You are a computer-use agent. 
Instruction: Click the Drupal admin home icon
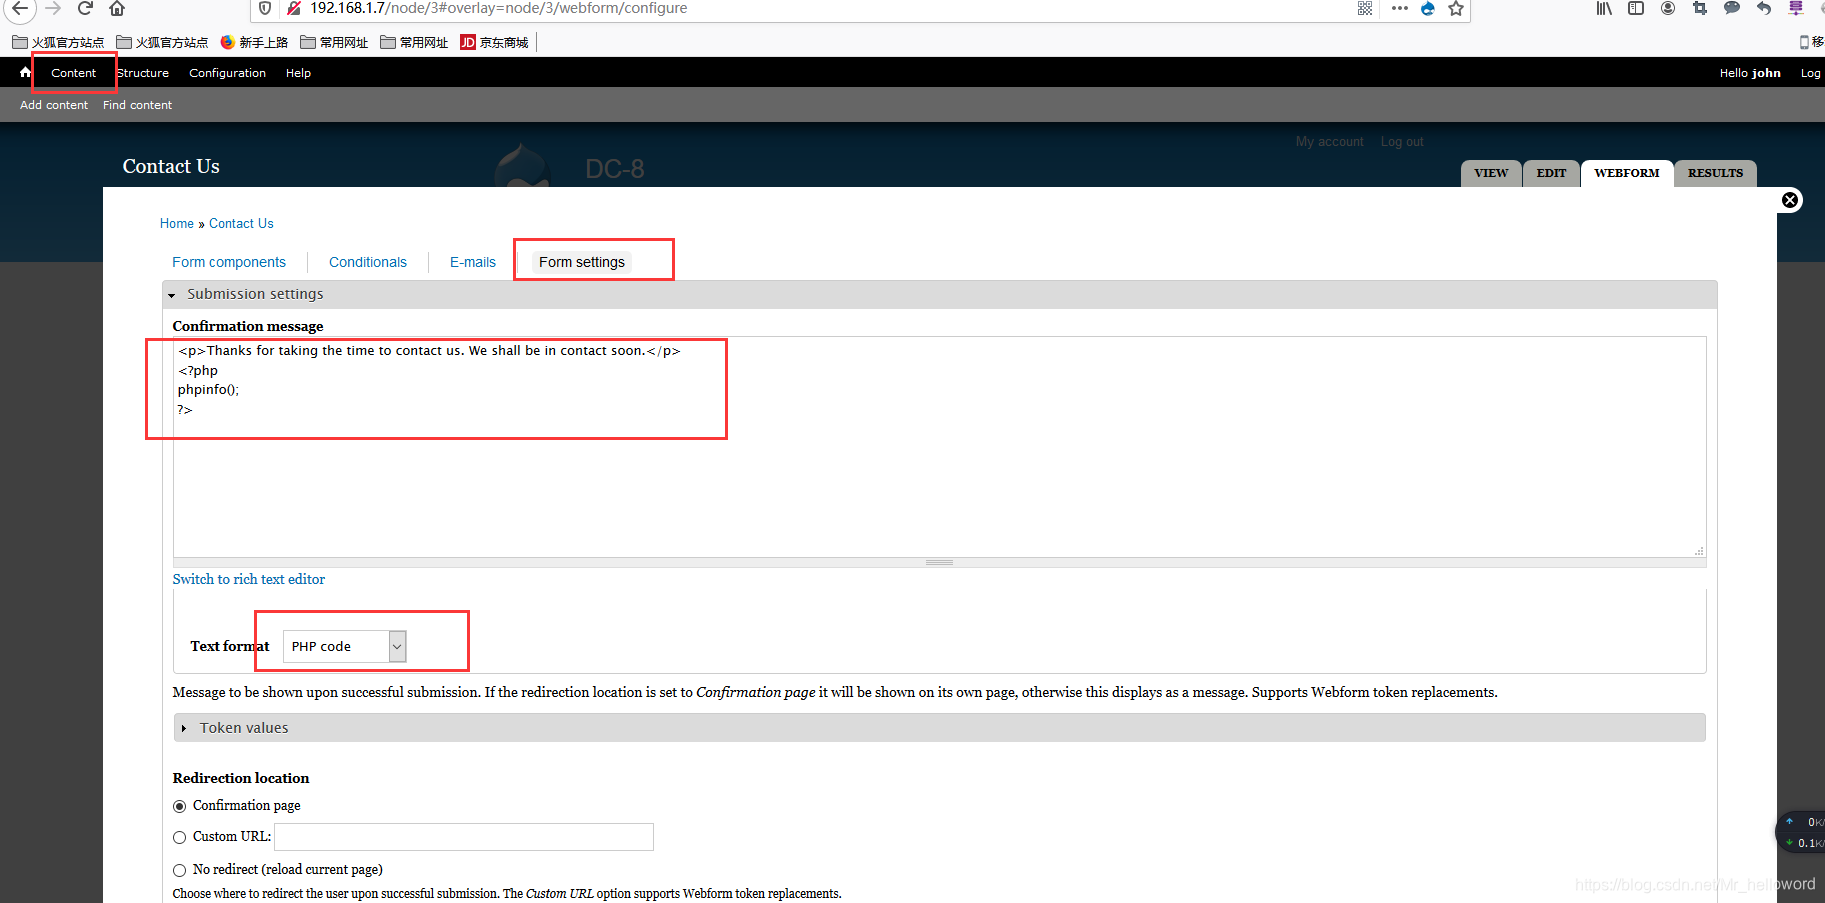[x=25, y=72]
